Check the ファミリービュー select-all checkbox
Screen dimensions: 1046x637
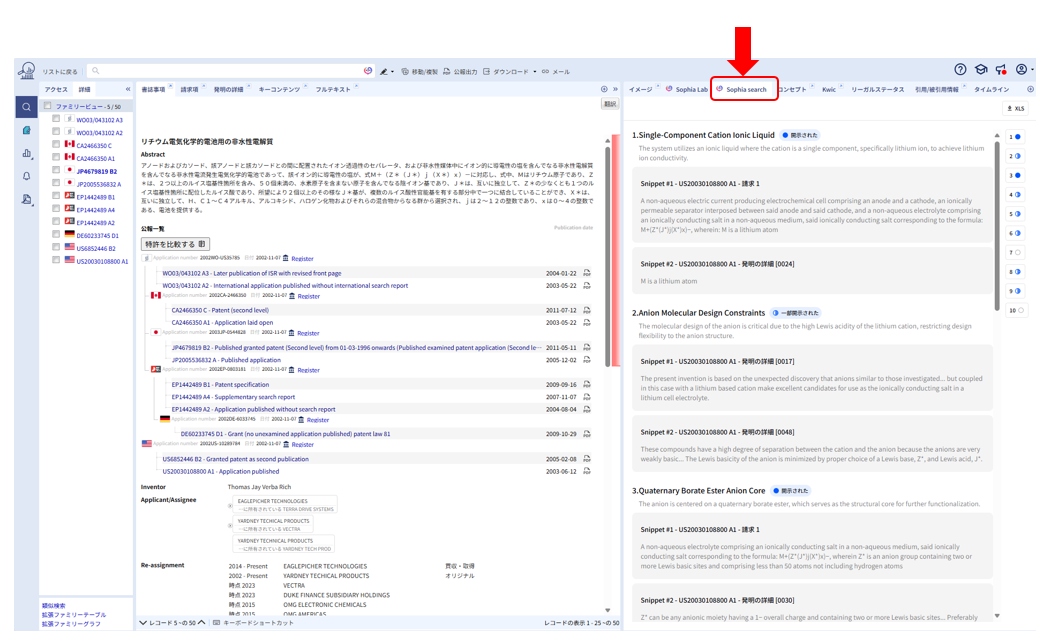tap(47, 106)
